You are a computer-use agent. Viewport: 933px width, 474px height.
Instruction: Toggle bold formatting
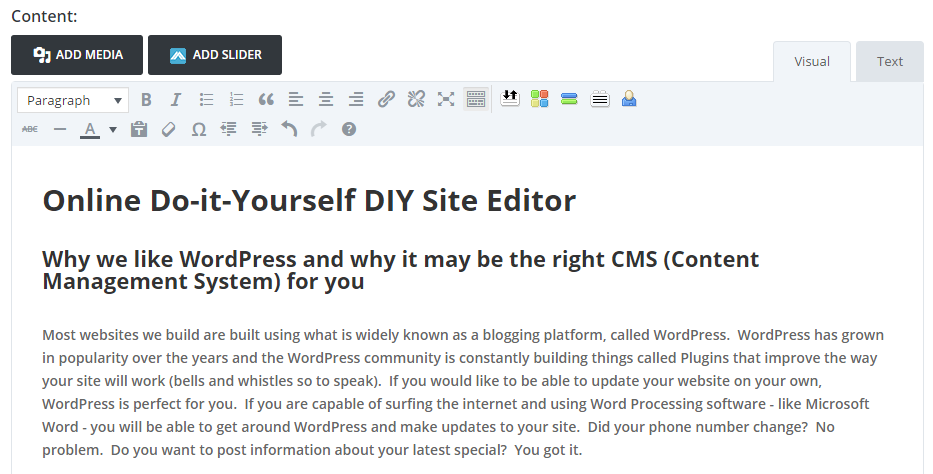(x=146, y=100)
